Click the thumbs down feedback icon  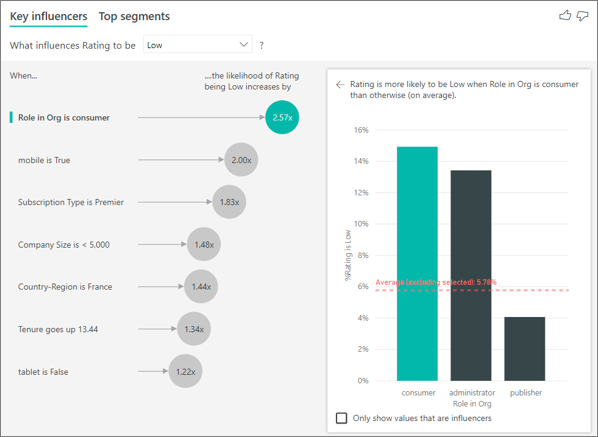[582, 16]
